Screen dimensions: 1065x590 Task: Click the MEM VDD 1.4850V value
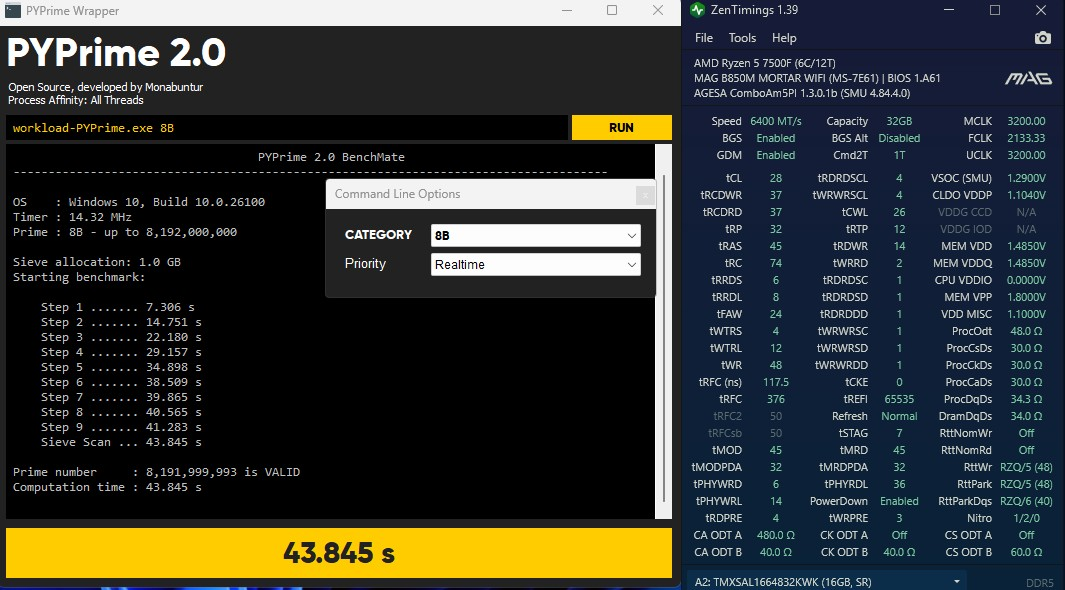click(x=1026, y=246)
